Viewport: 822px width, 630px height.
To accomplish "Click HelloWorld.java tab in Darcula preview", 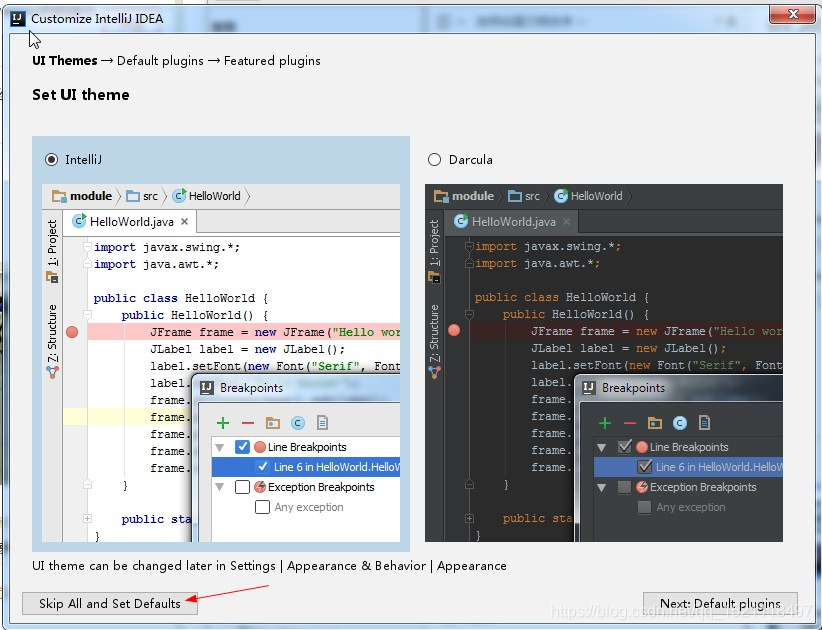I will pos(511,222).
